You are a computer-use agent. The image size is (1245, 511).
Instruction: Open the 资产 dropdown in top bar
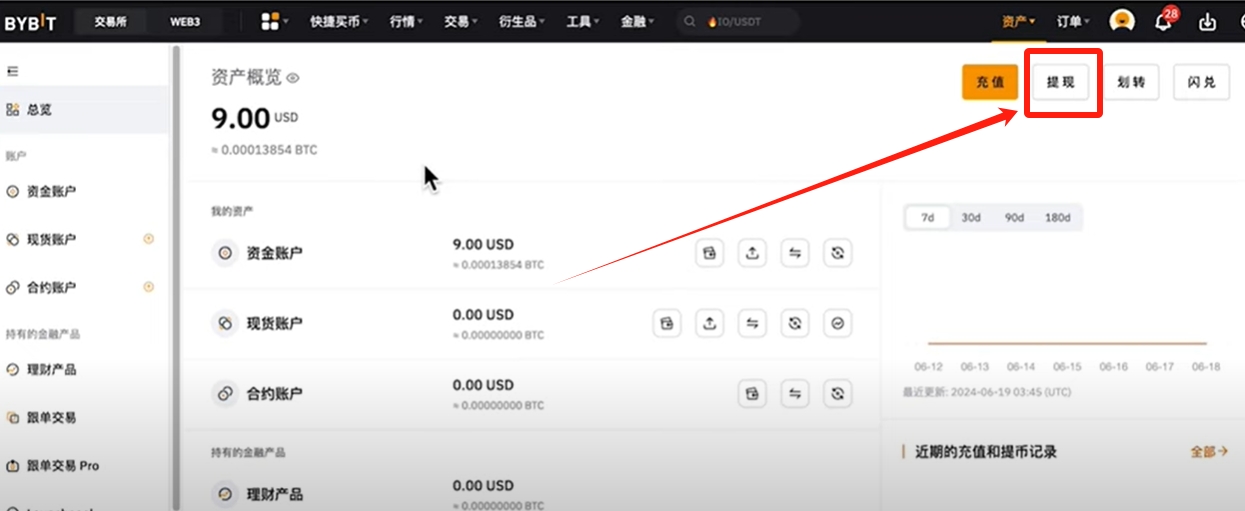point(1018,22)
